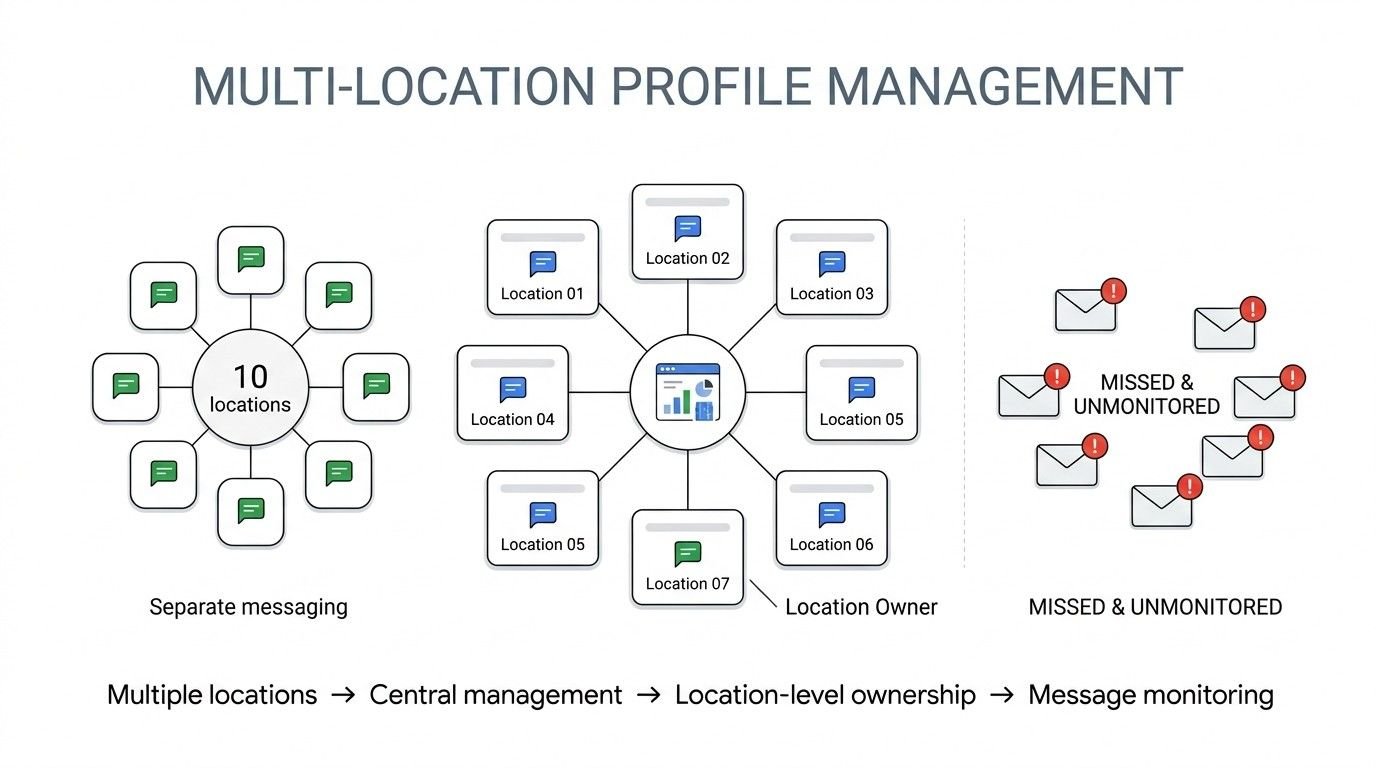The image size is (1376, 768).
Task: Click the 'Location 06' label
Action: (x=832, y=544)
